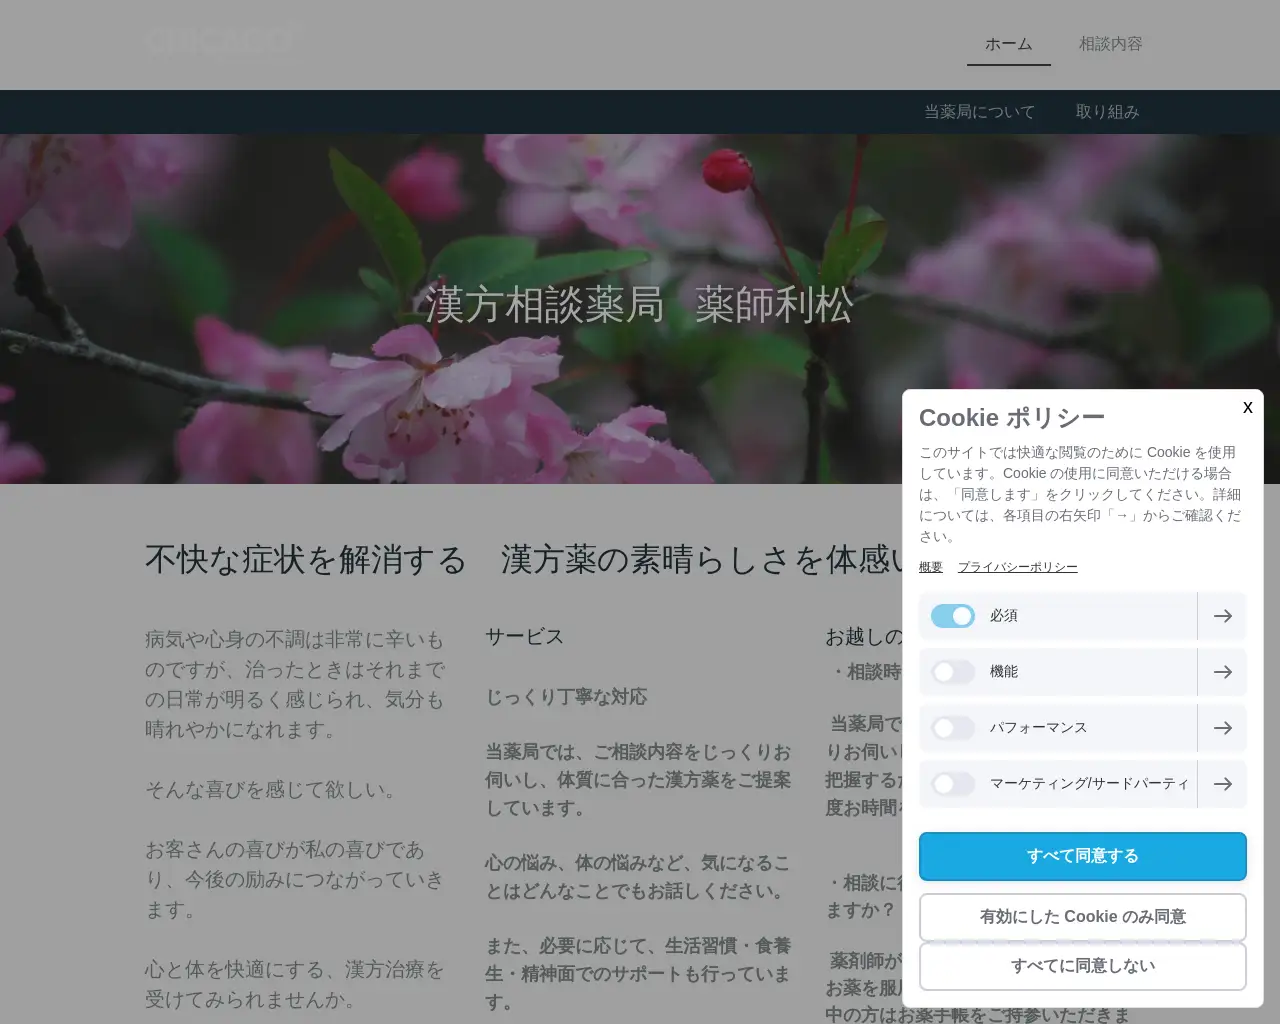Viewport: 1280px width, 1024px height.
Task: Enable the パフォーマンス cookie toggle
Action: coord(952,728)
